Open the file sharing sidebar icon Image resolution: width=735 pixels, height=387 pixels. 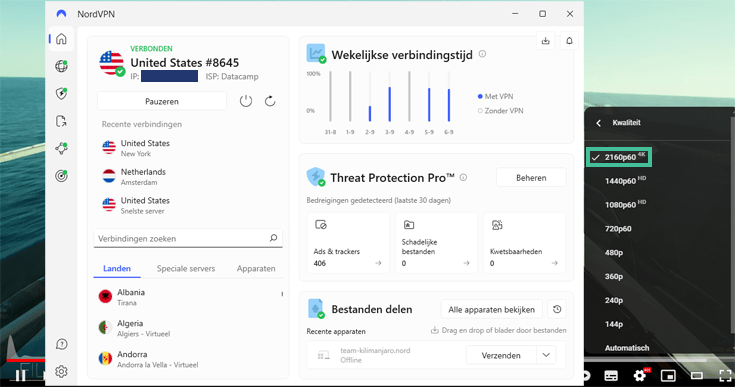pos(61,121)
